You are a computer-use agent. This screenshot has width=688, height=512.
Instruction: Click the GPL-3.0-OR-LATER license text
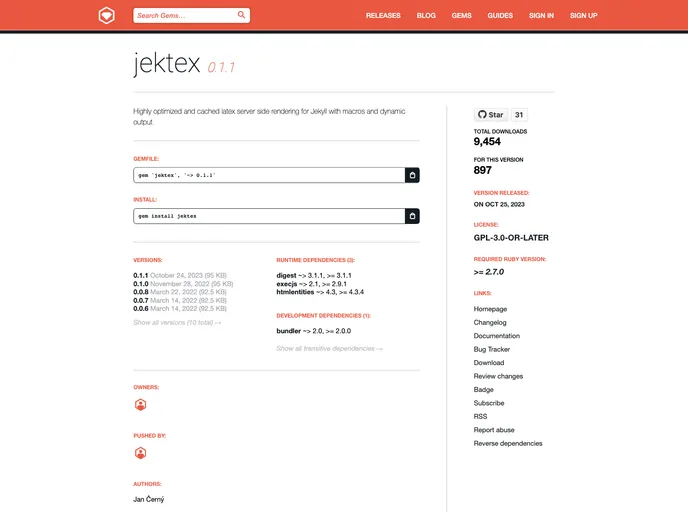pos(511,238)
